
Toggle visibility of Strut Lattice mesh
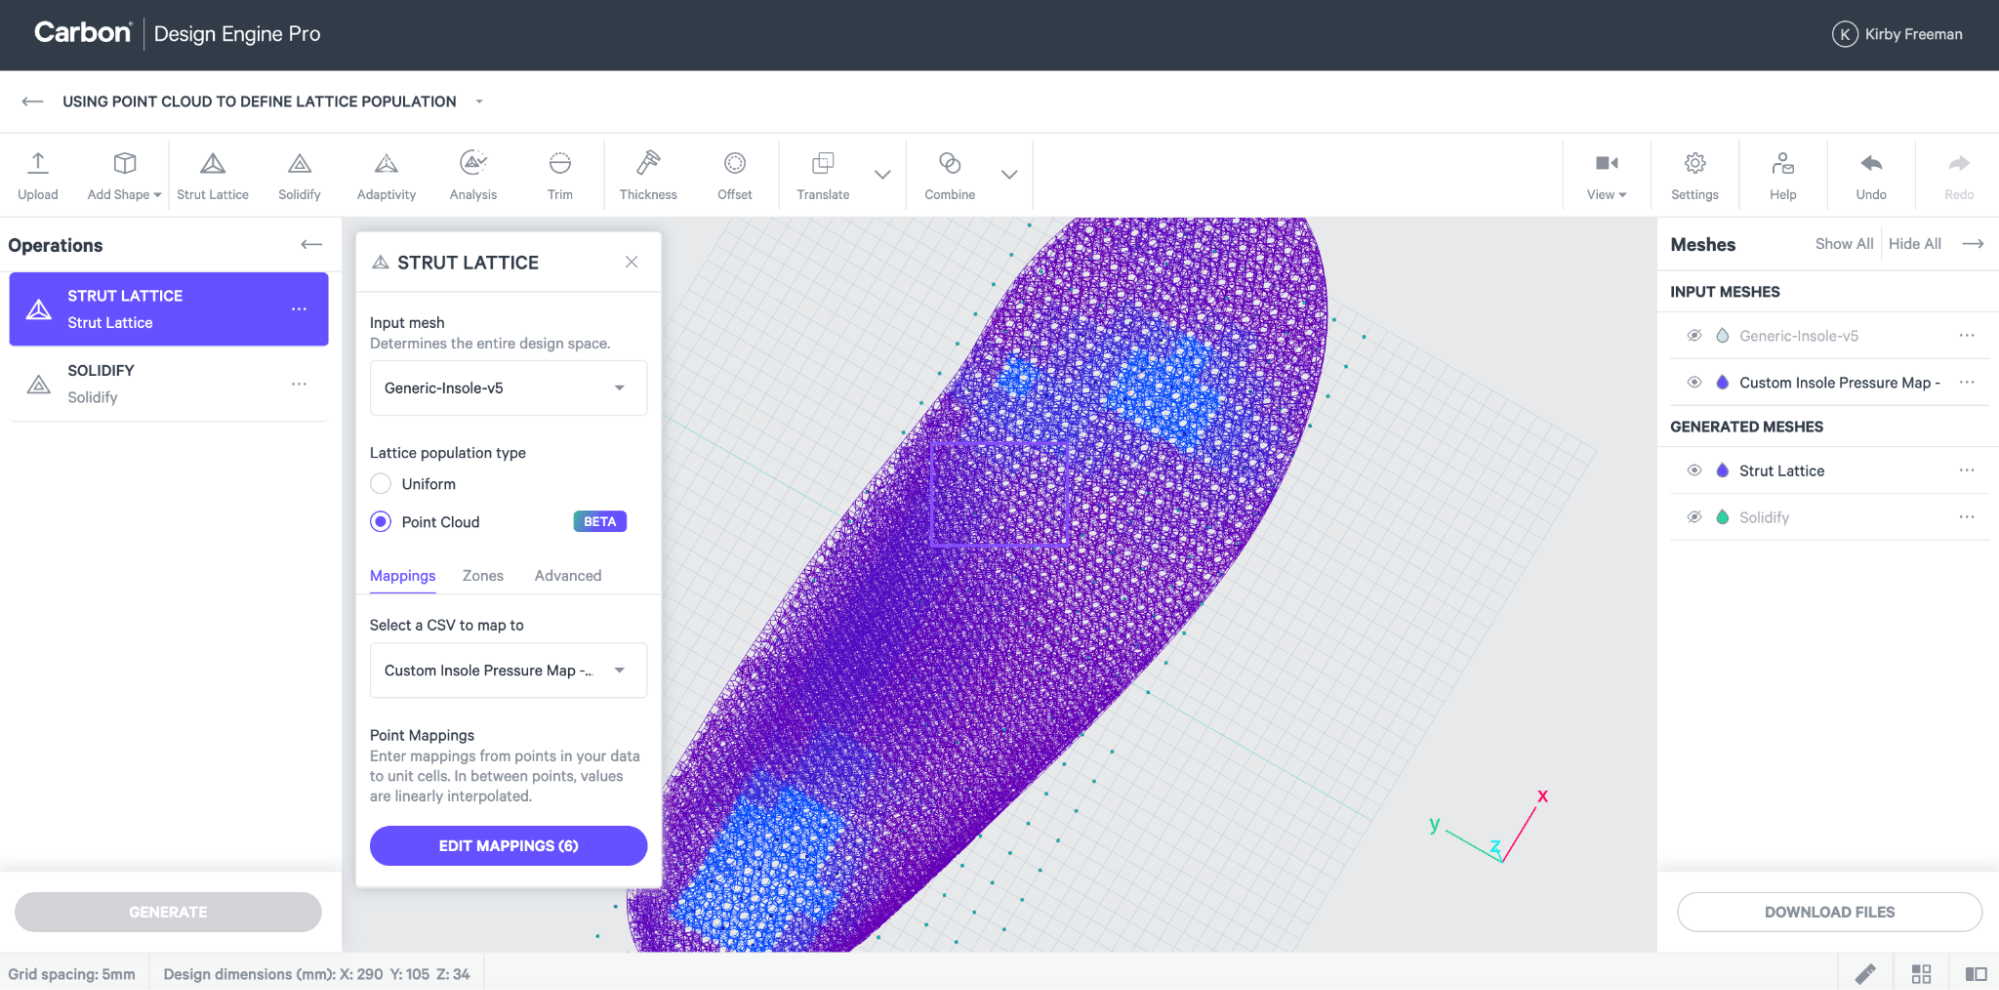[x=1694, y=471]
